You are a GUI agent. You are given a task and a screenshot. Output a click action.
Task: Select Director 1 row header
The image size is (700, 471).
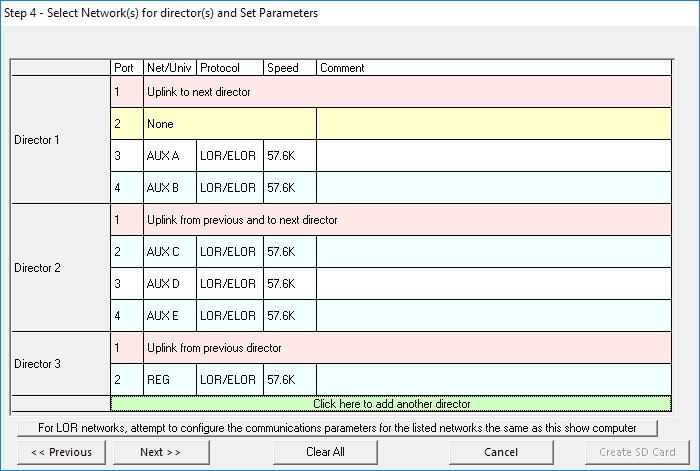(60, 140)
